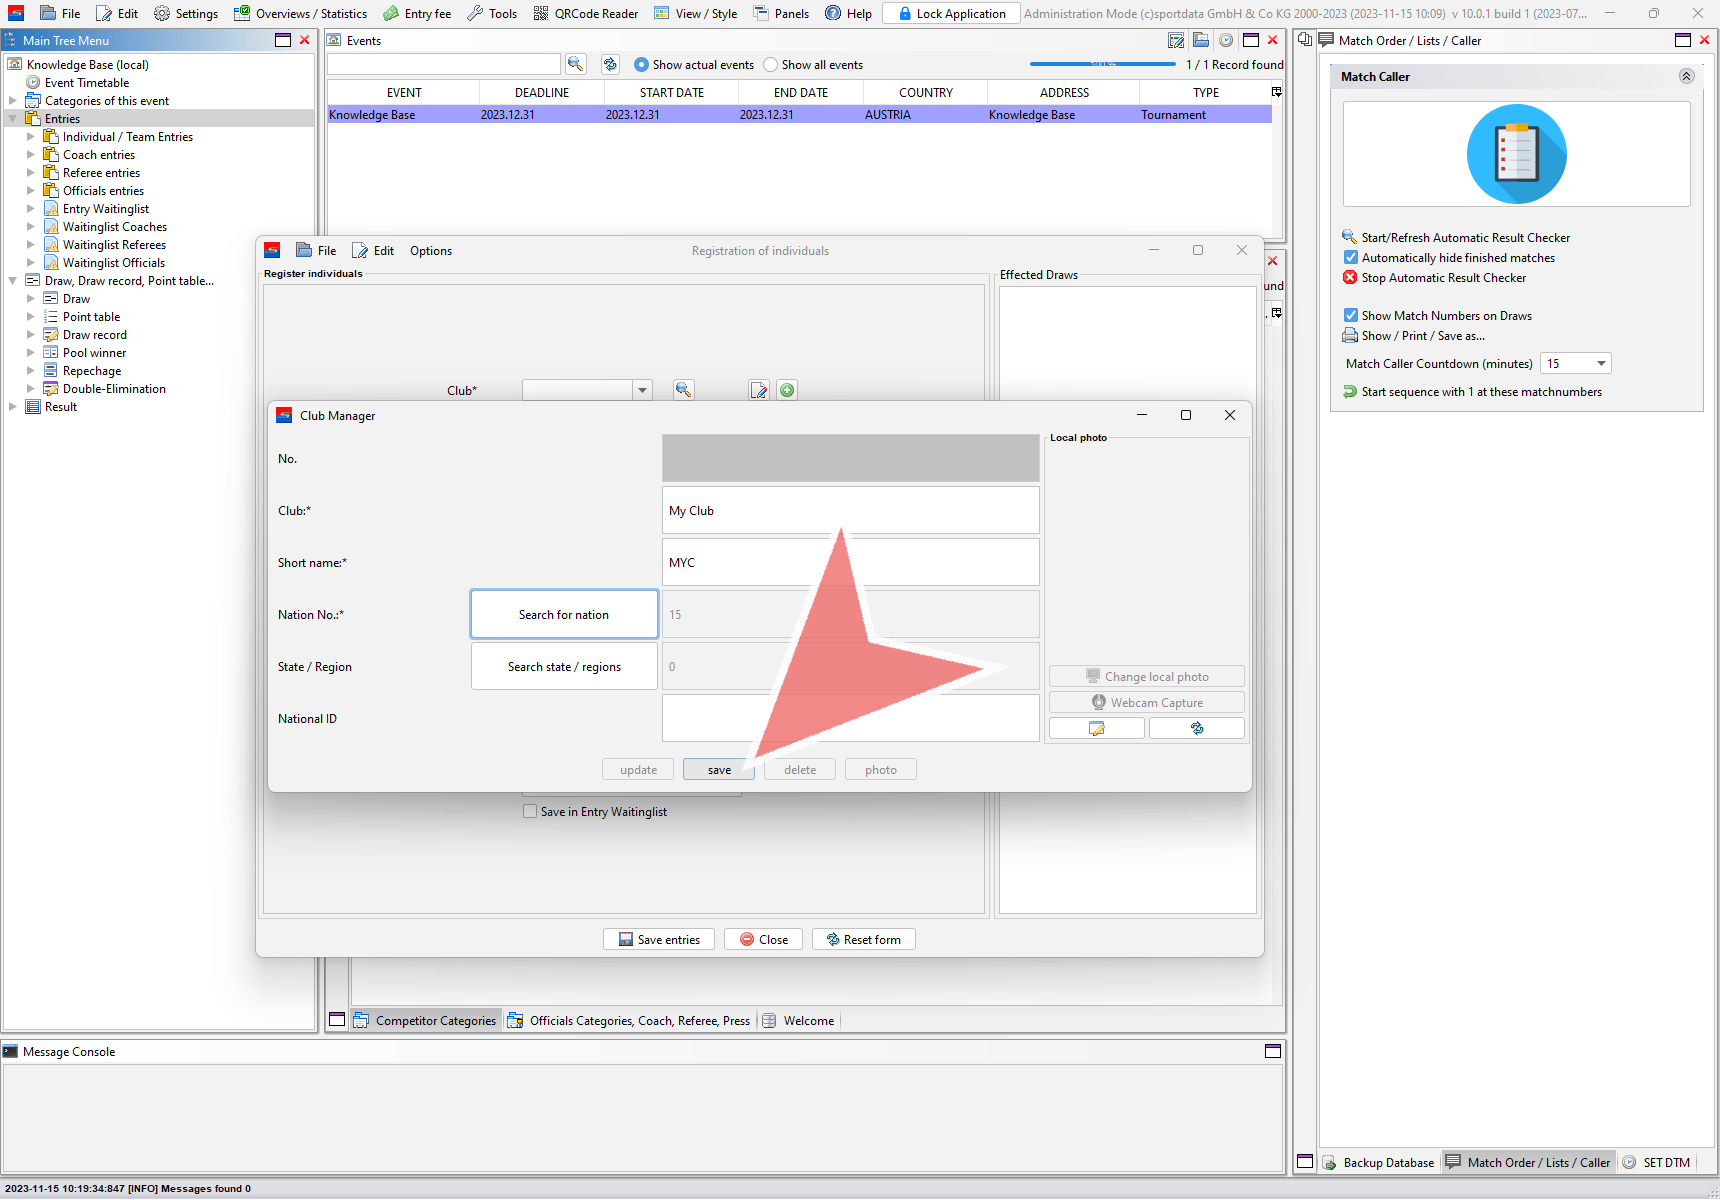The width and height of the screenshot is (1720, 1200).
Task: Open Match Caller Countdown minutes dropdown
Action: (x=1601, y=363)
